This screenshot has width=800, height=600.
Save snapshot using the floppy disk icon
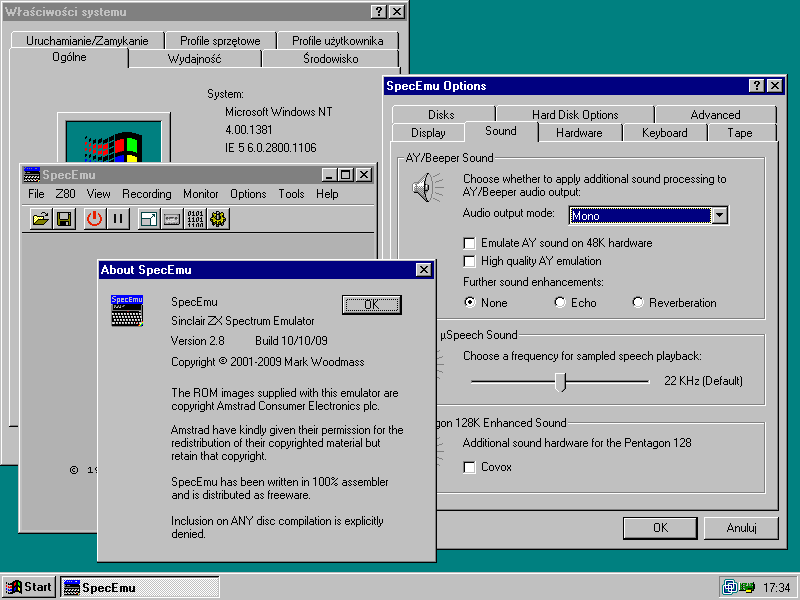(64, 219)
